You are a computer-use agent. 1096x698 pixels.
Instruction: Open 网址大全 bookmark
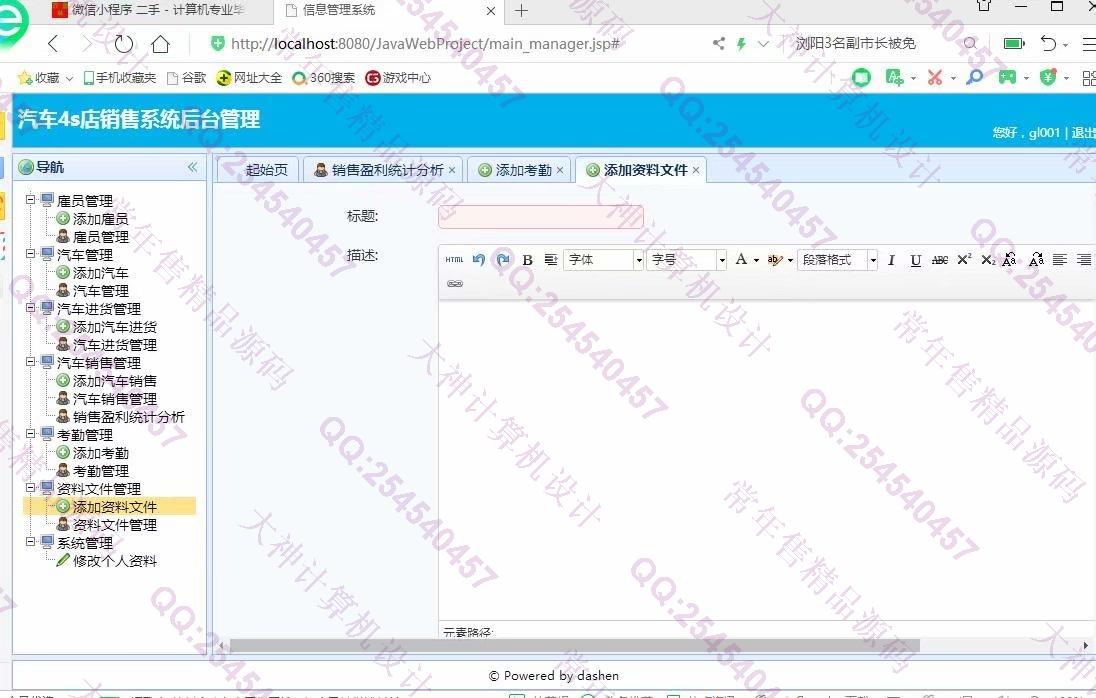[249, 78]
